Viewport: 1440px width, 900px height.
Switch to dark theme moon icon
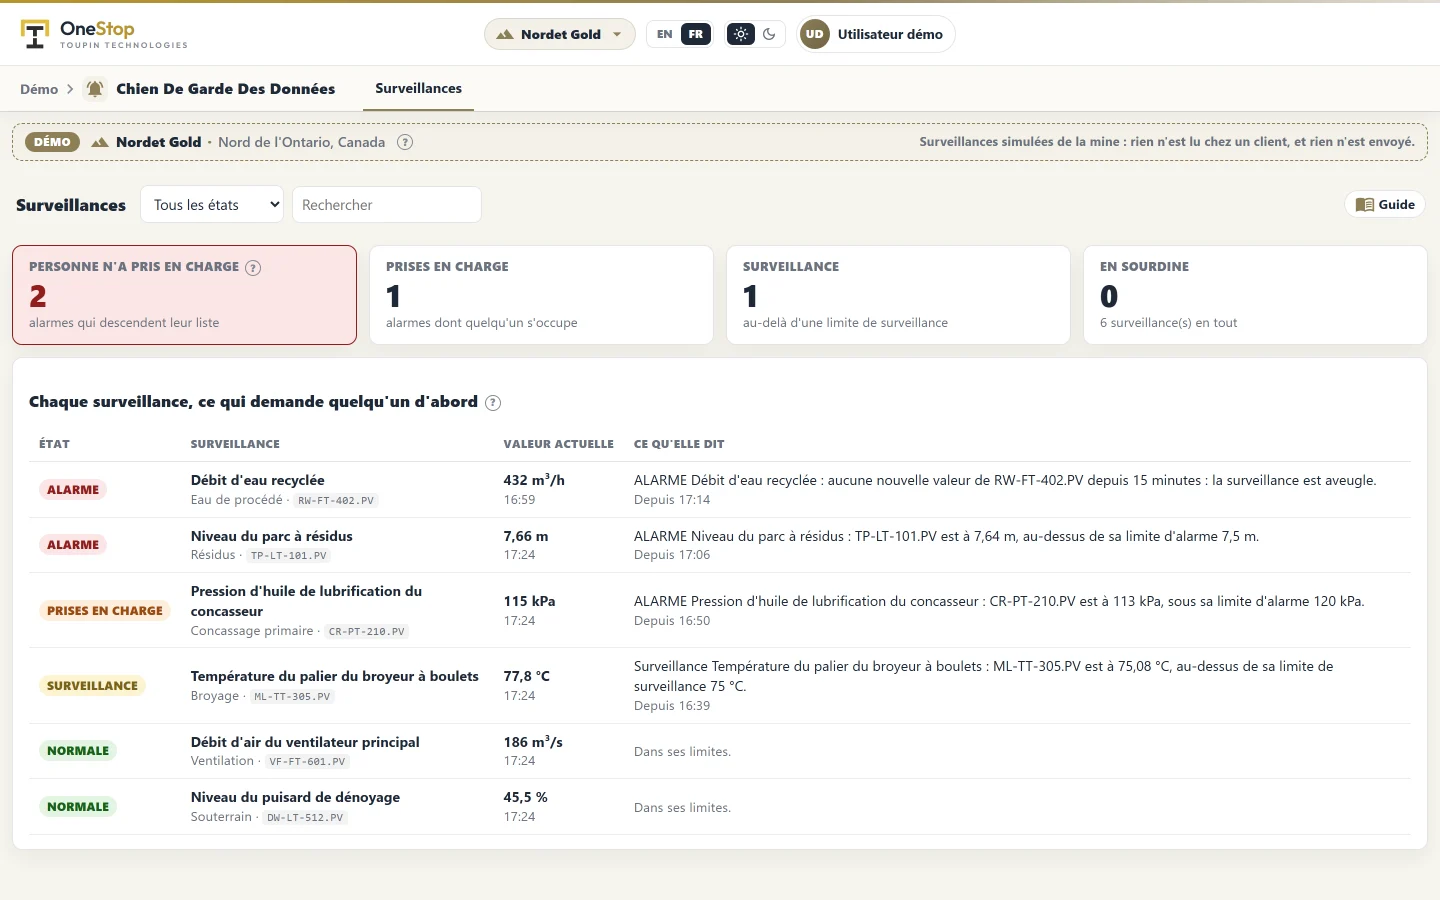coord(769,34)
